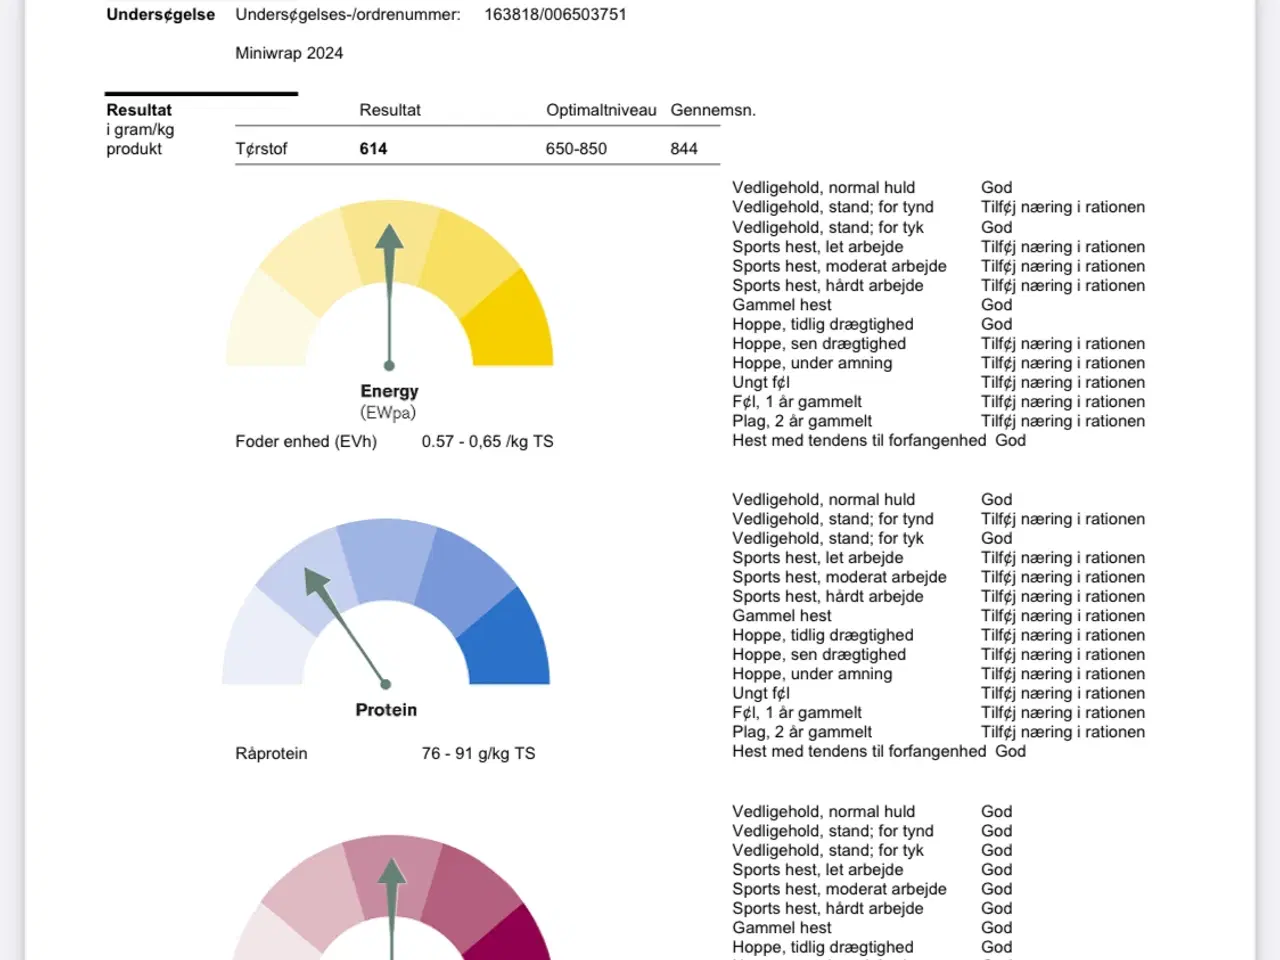
Task: Click 'Vedligehold, stand; for tynd' in Energy list
Action: pos(833,207)
